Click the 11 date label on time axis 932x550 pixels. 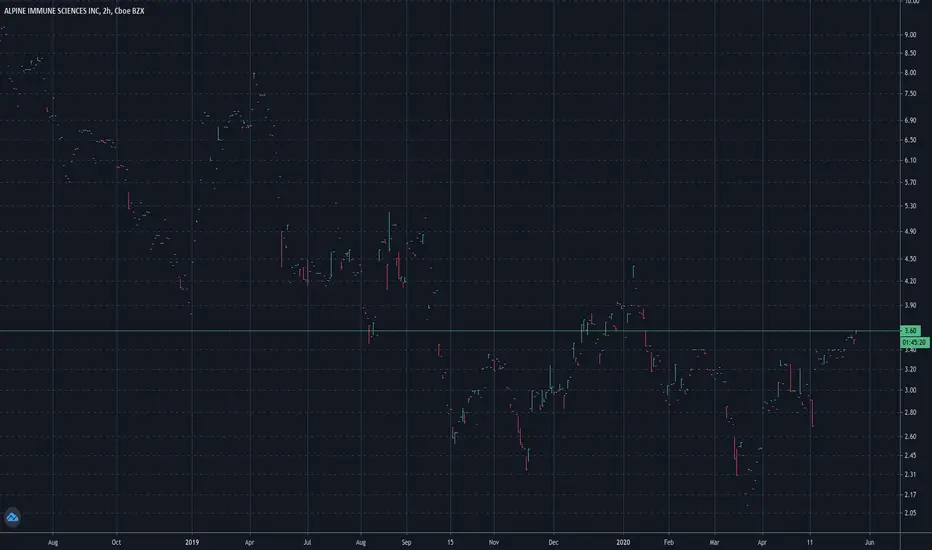pyautogui.click(x=809, y=542)
